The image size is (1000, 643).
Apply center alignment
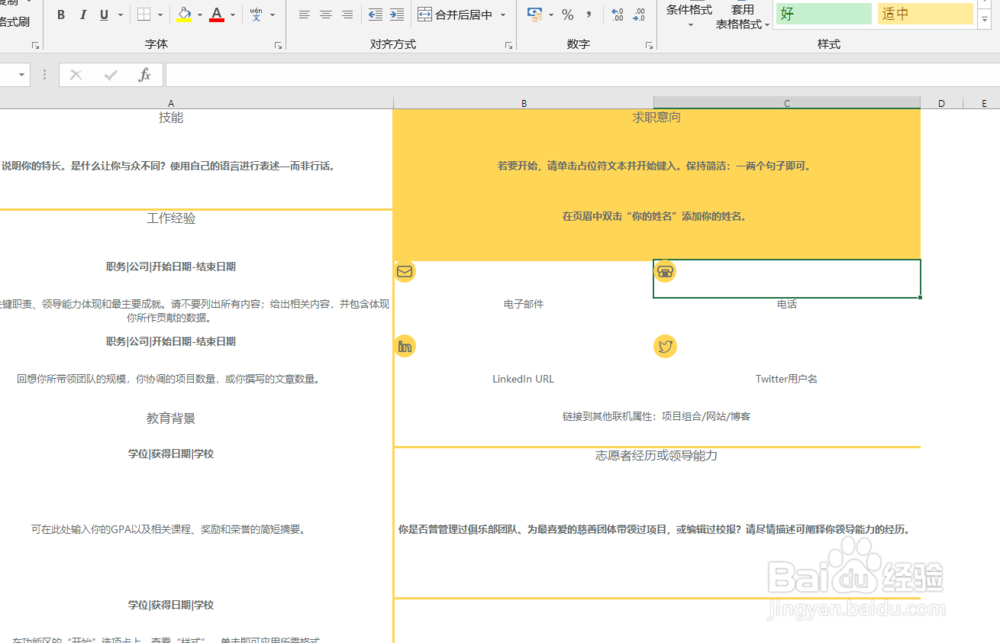324,14
